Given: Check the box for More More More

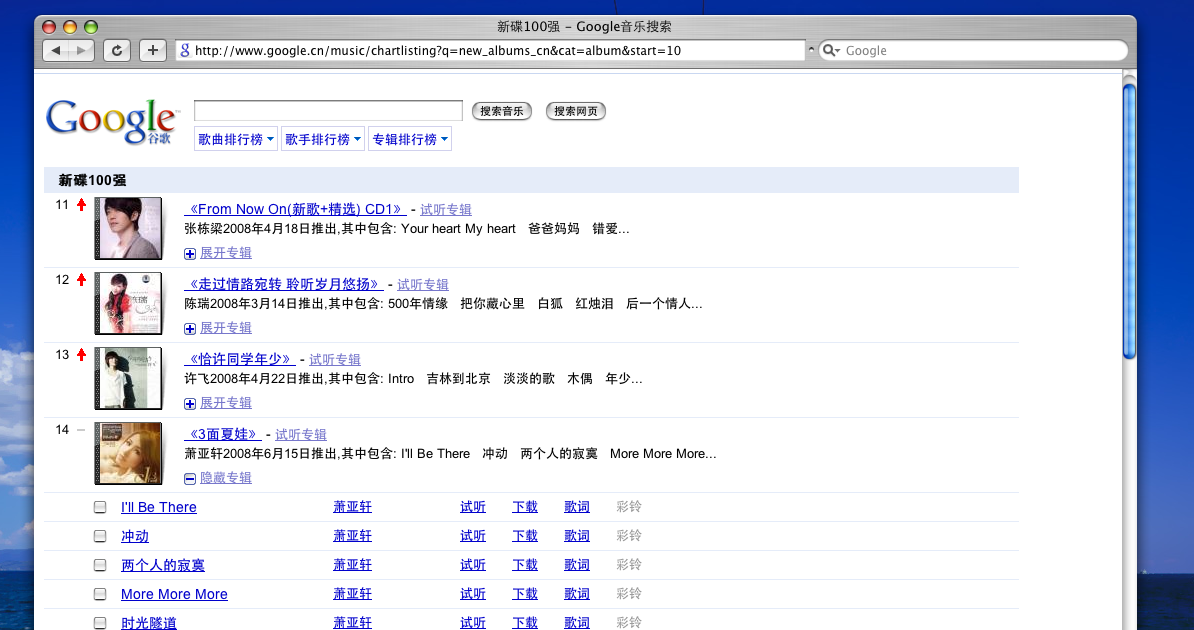Looking at the screenshot, I should pos(100,594).
